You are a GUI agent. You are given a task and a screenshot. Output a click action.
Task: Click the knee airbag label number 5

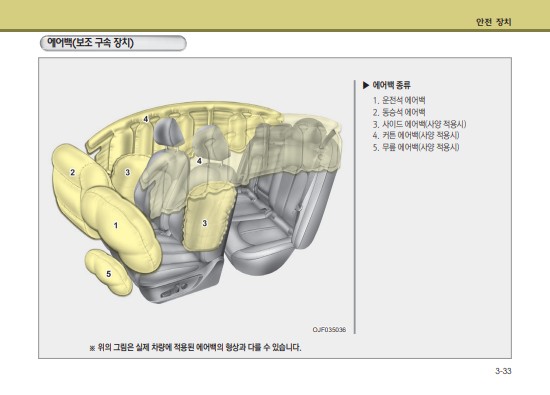[x=109, y=274]
